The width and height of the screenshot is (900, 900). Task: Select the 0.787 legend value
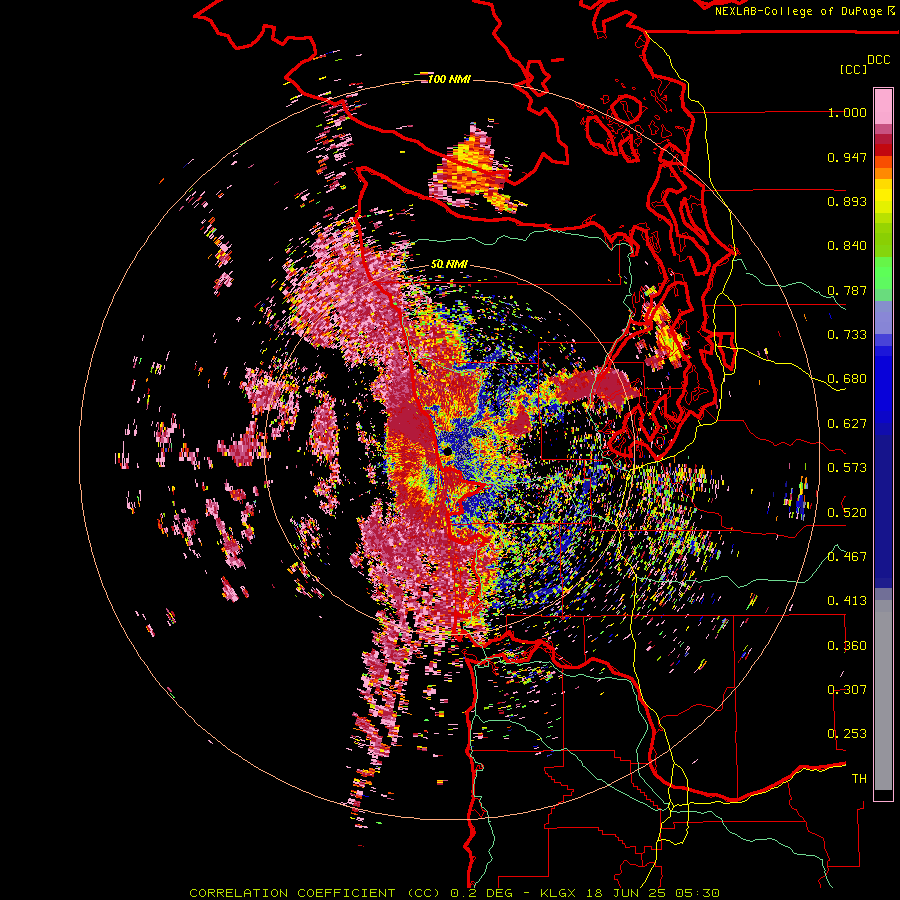coord(847,290)
